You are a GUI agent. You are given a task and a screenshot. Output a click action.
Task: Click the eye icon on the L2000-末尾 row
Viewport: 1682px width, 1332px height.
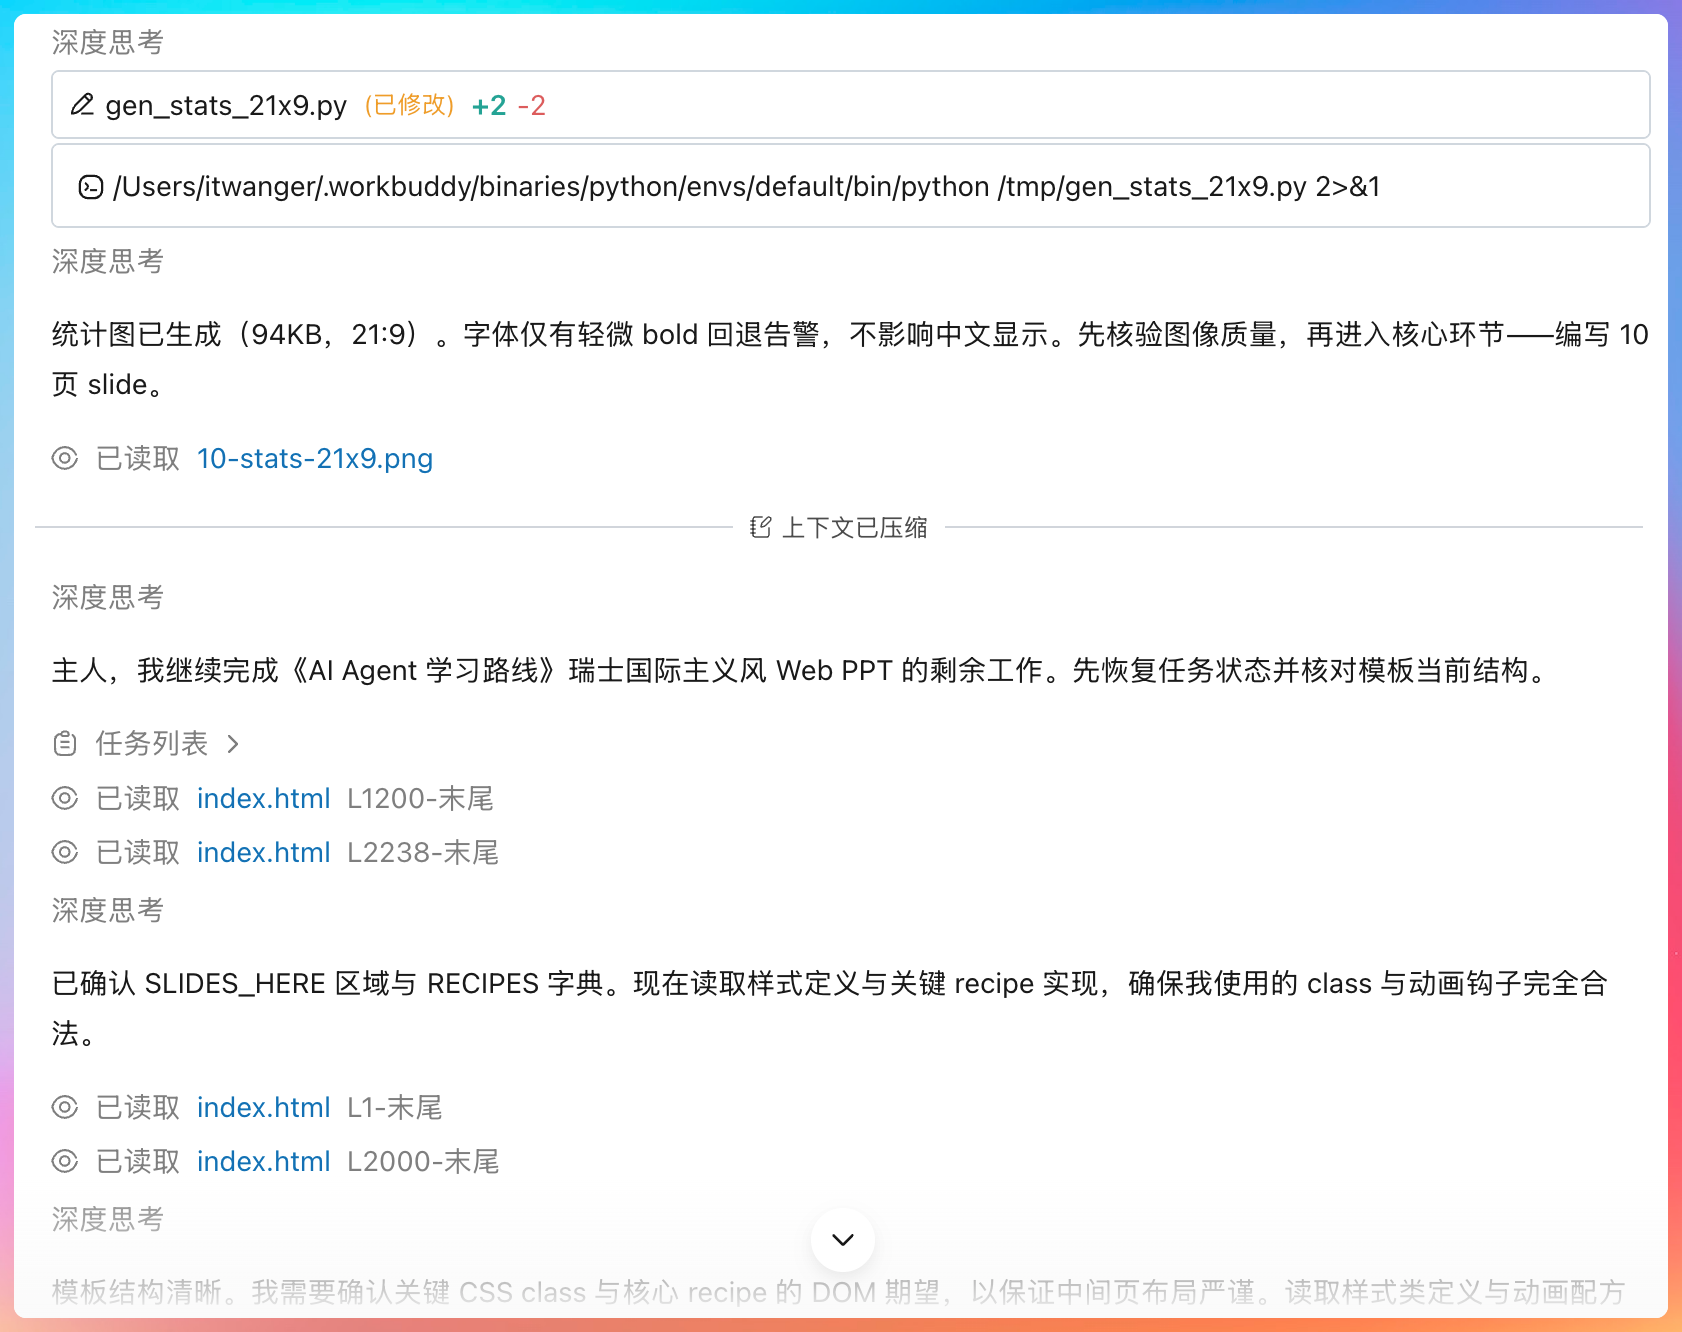pos(65,1161)
